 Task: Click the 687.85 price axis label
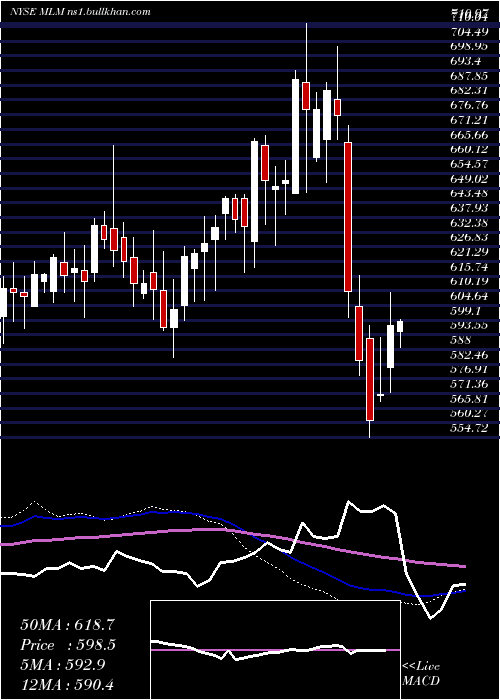470,76
